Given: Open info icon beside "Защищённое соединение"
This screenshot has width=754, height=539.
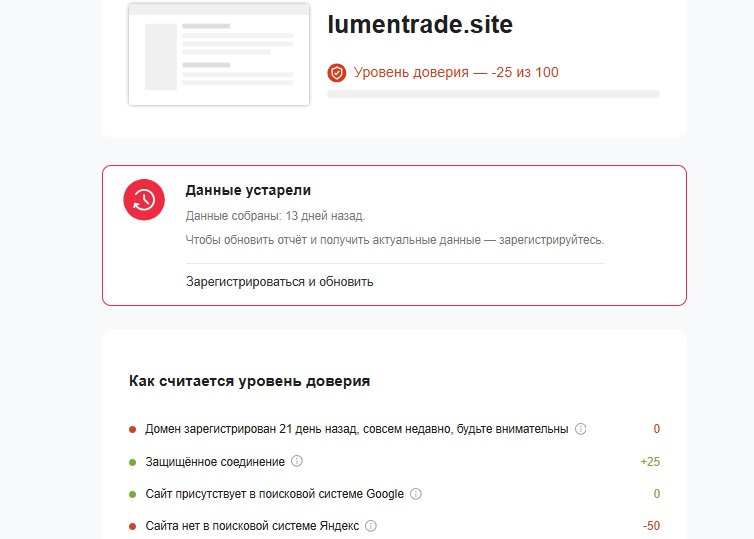Looking at the screenshot, I should click(297, 461).
